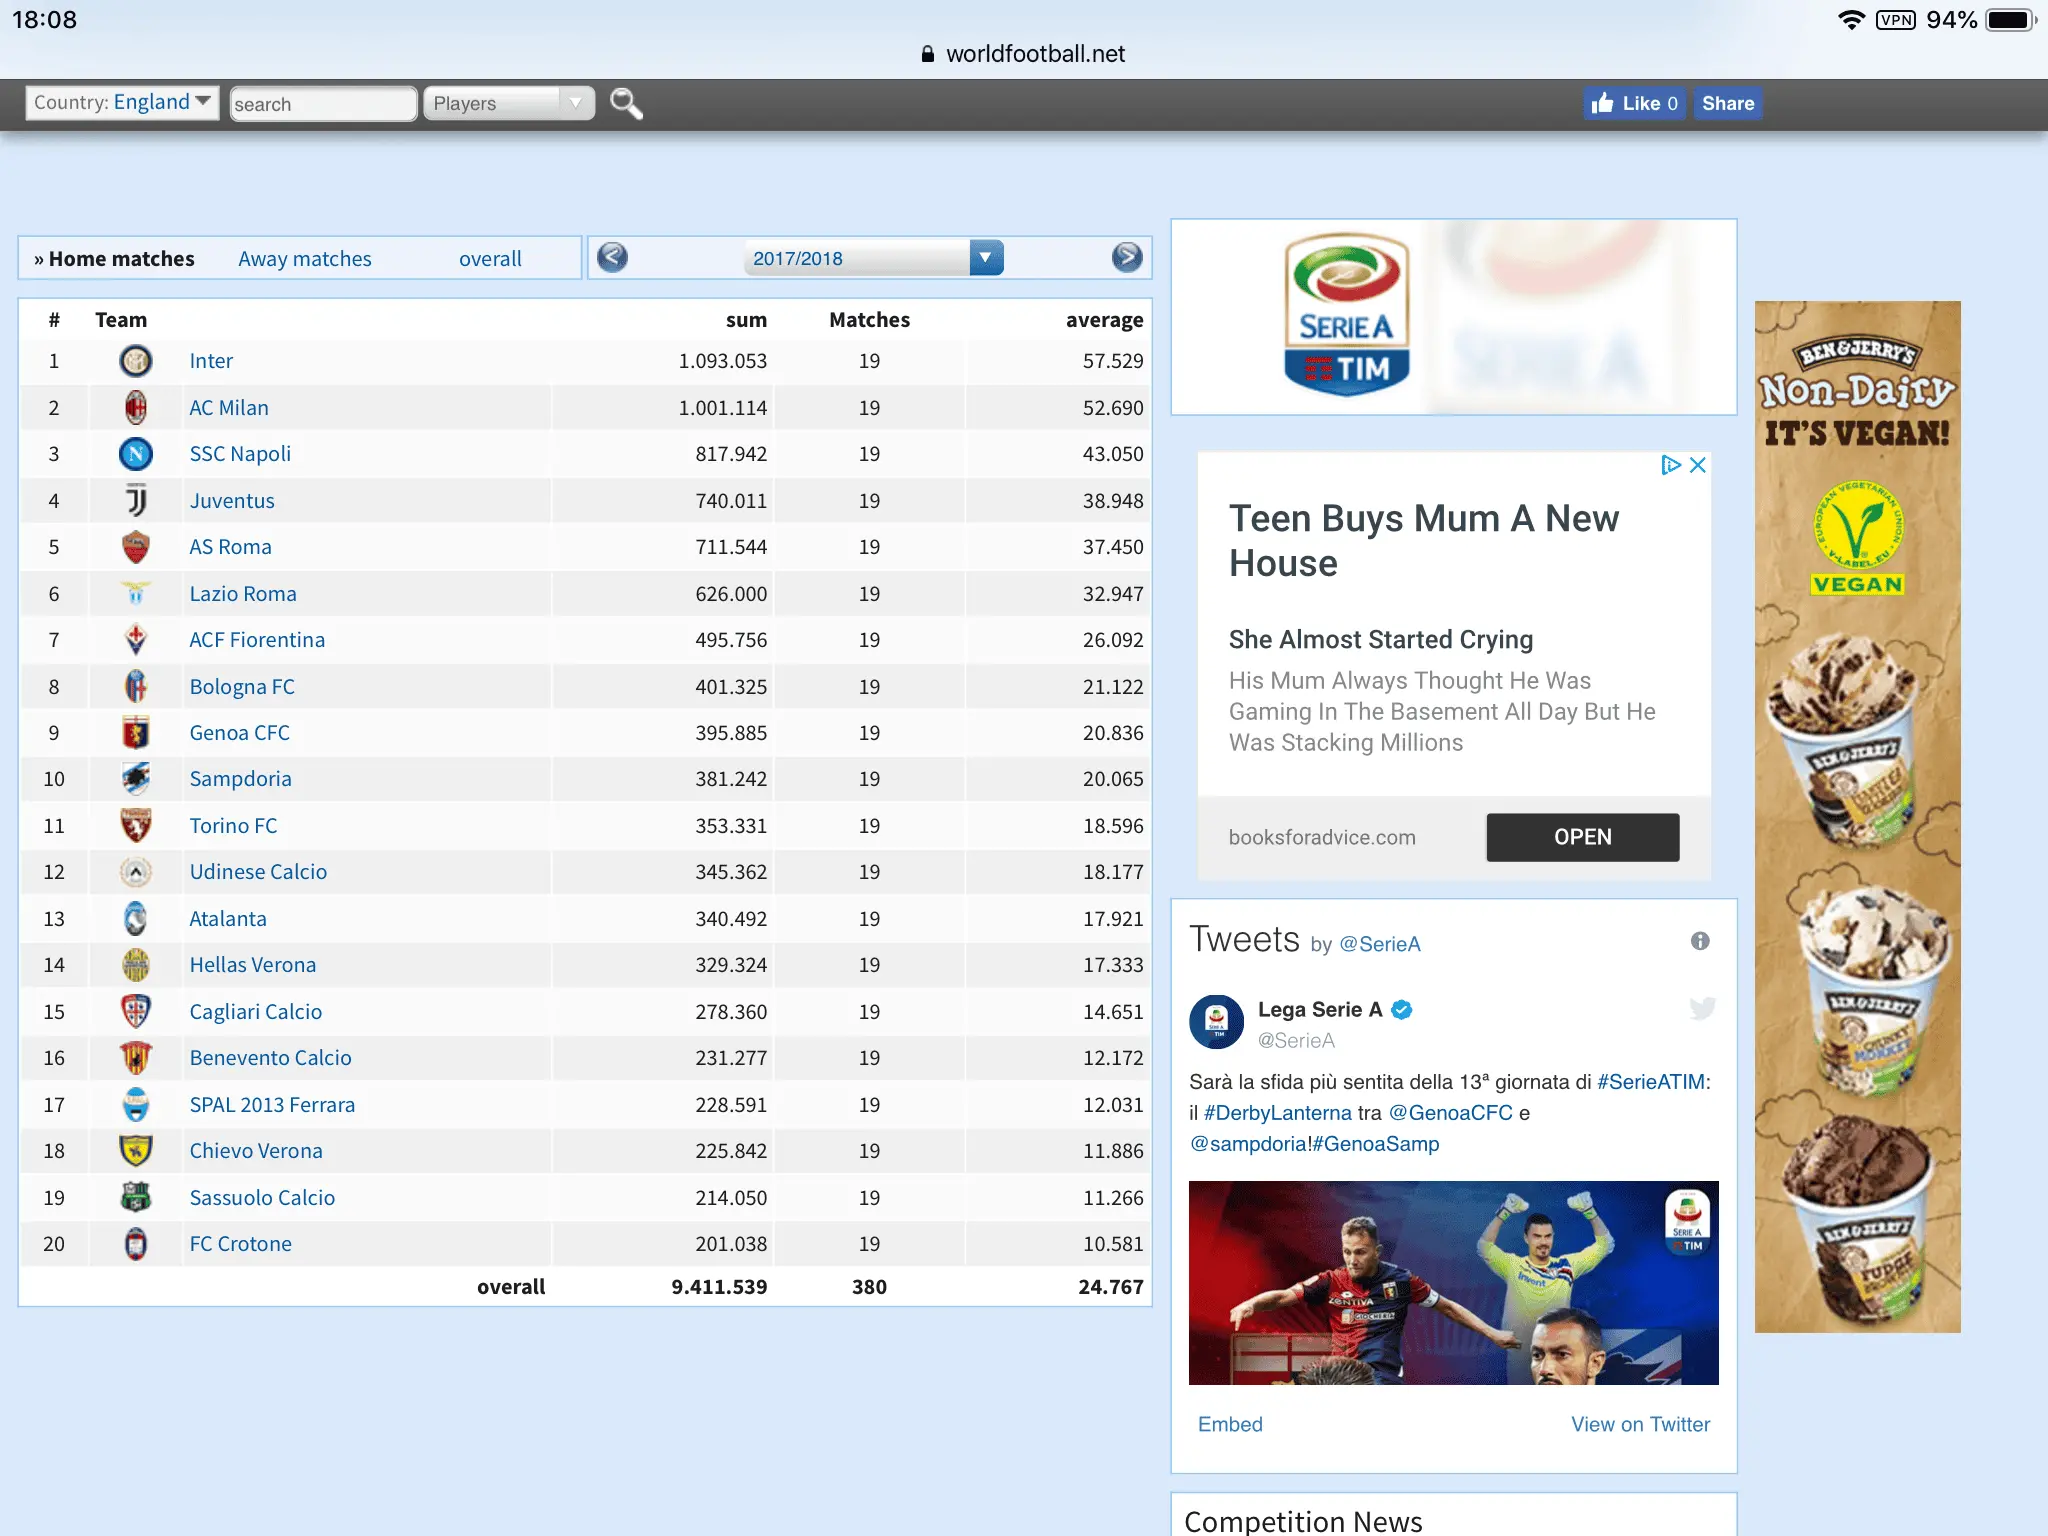2048x1536 pixels.
Task: Go to previous season with left arrow
Action: (x=612, y=258)
